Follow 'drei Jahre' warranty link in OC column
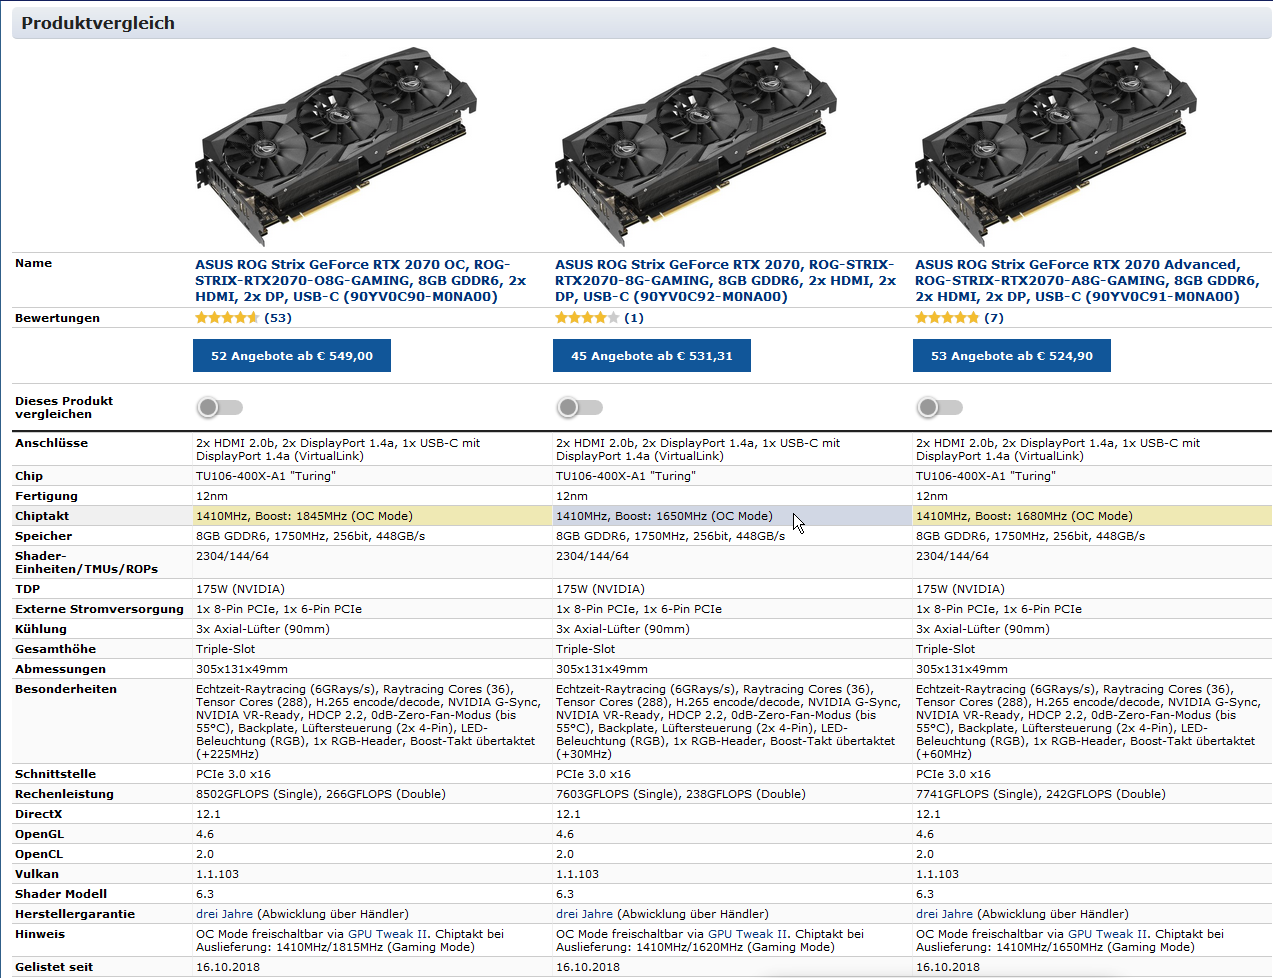This screenshot has height=978, width=1273. 225,914
